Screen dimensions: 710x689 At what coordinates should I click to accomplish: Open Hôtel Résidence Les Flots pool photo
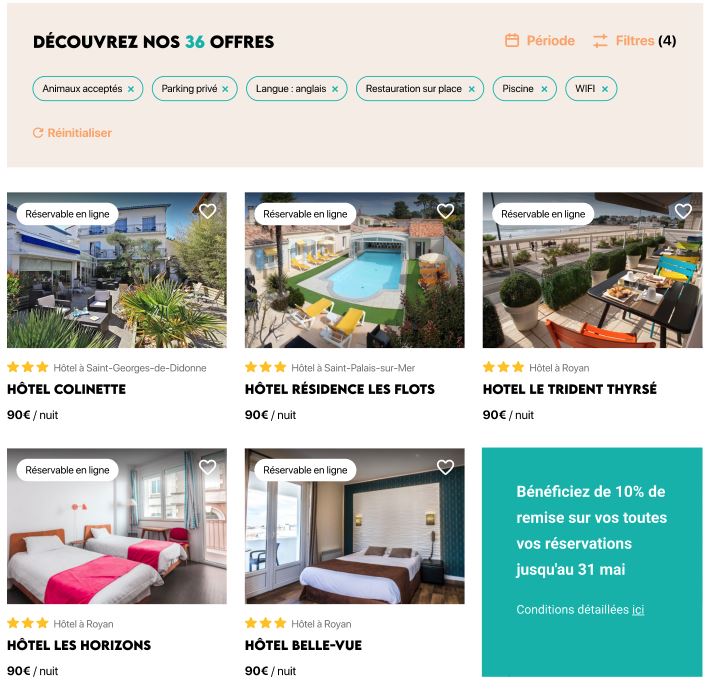tap(355, 270)
